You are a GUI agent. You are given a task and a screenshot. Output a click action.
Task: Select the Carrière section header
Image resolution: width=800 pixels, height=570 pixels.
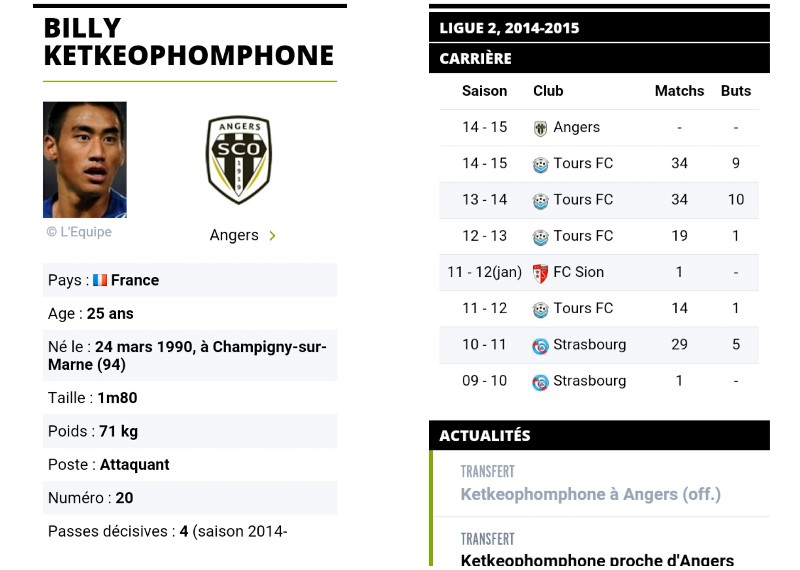click(x=599, y=58)
